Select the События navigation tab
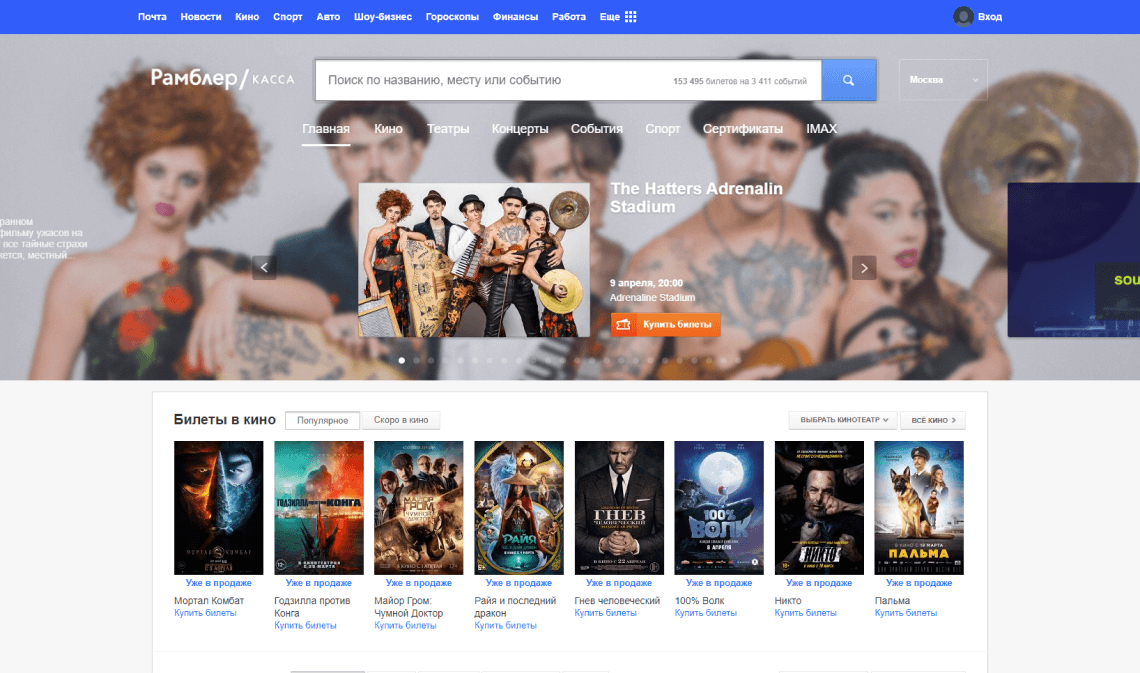The width and height of the screenshot is (1140, 673). [x=597, y=129]
